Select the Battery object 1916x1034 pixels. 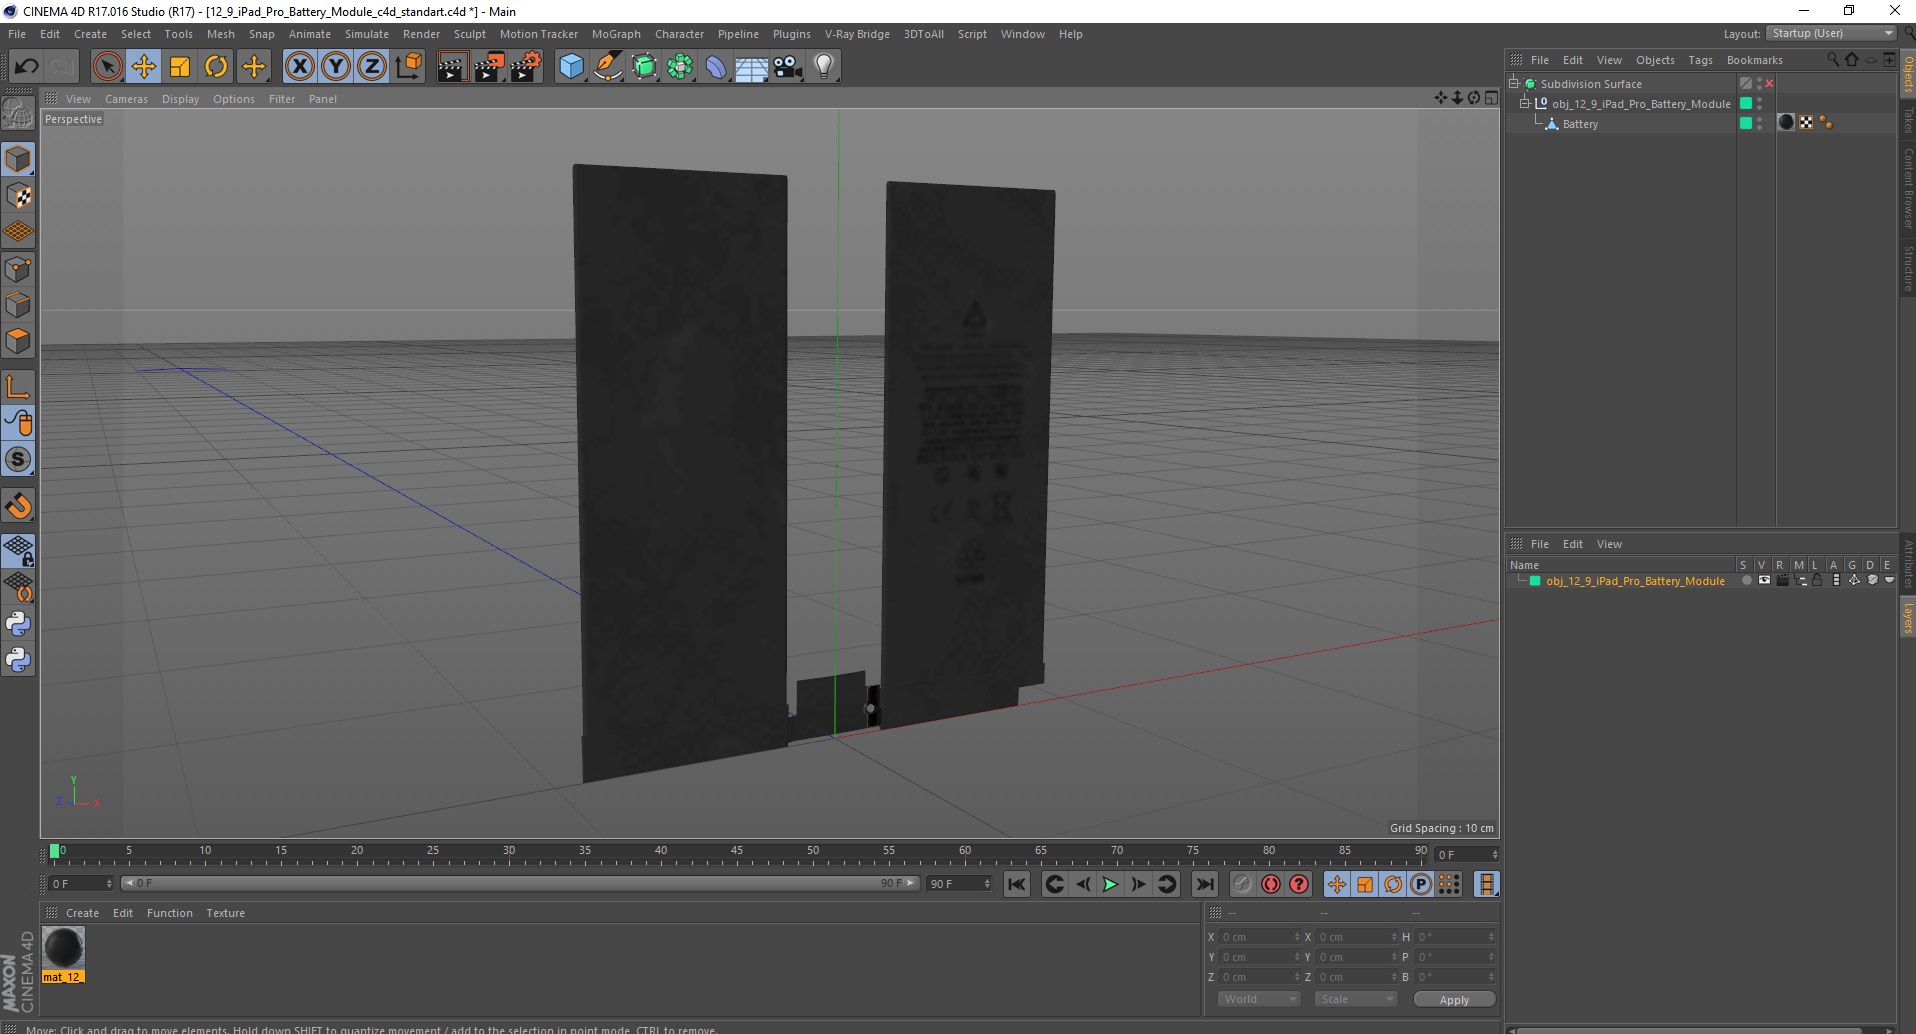(x=1580, y=124)
